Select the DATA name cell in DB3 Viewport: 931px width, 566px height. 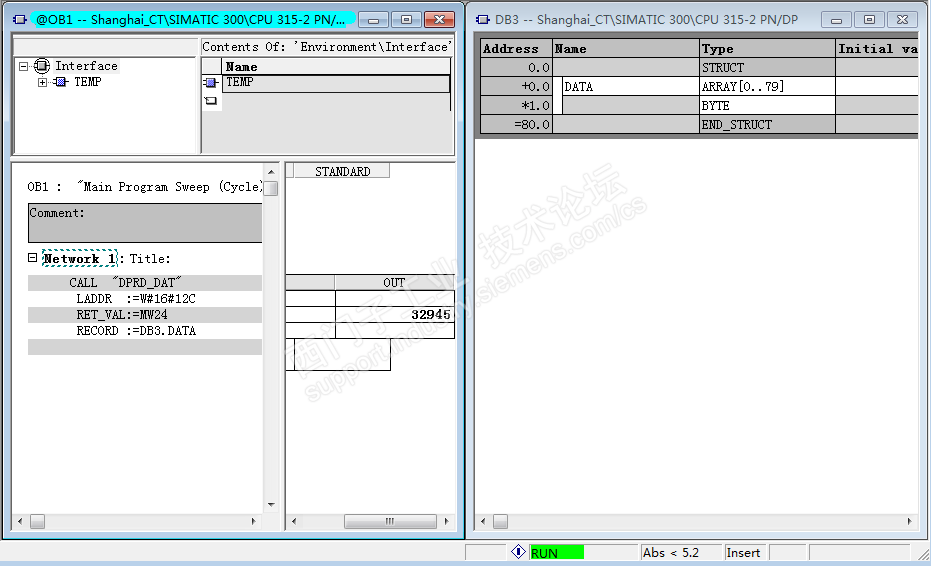(x=630, y=87)
